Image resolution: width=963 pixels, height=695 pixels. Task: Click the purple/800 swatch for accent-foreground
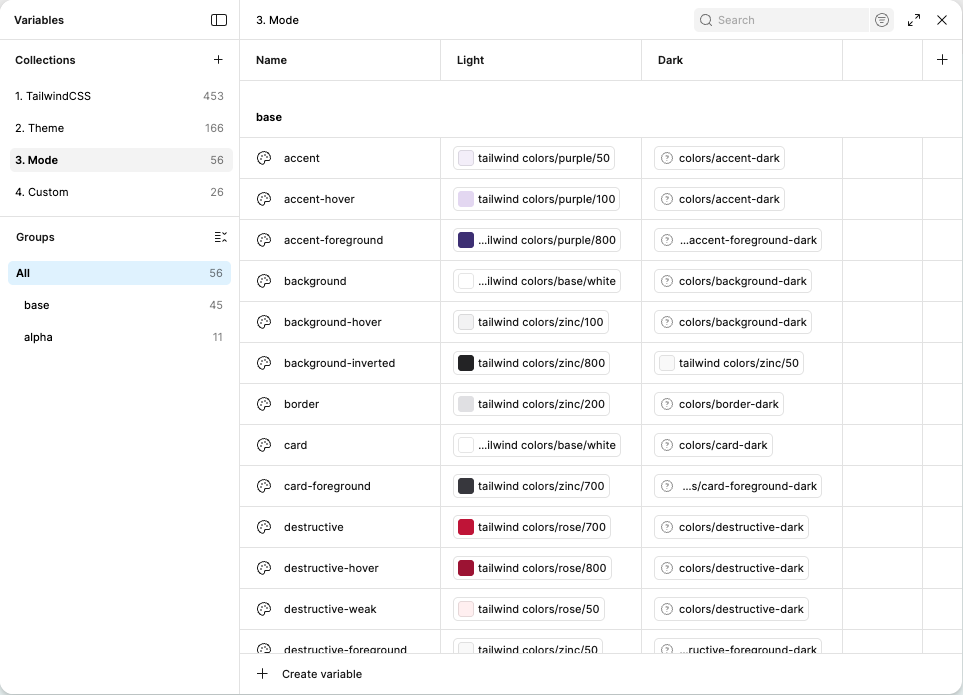point(465,240)
